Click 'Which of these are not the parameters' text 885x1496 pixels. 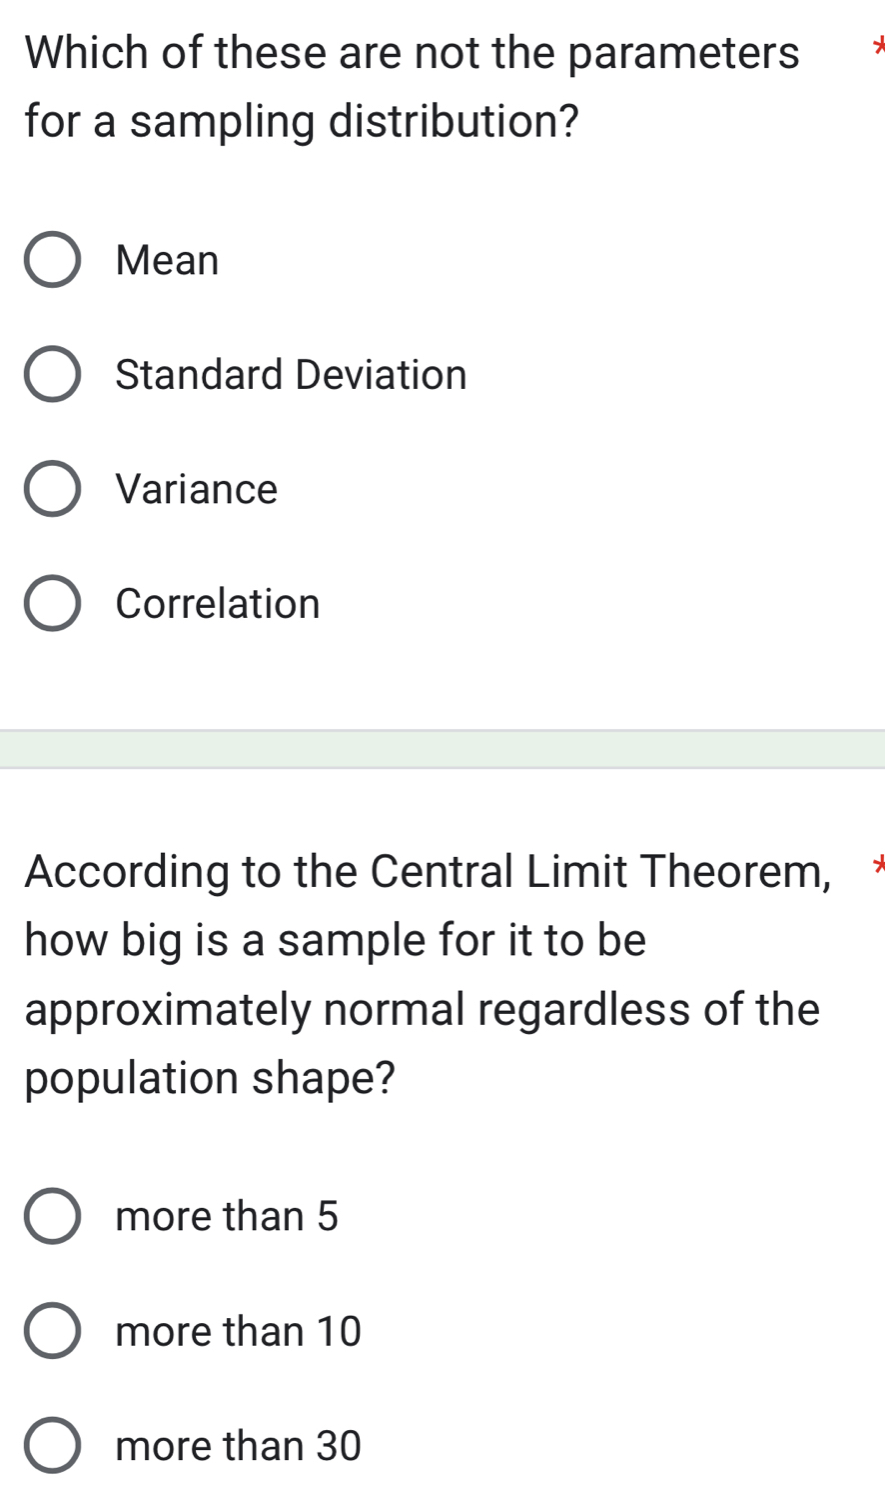point(412,53)
